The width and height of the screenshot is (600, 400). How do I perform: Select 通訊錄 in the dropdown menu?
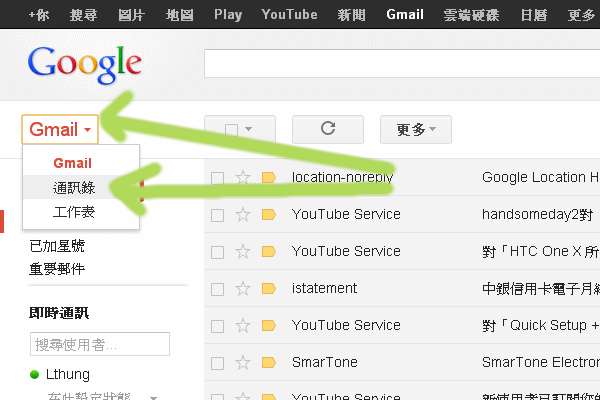point(74,188)
